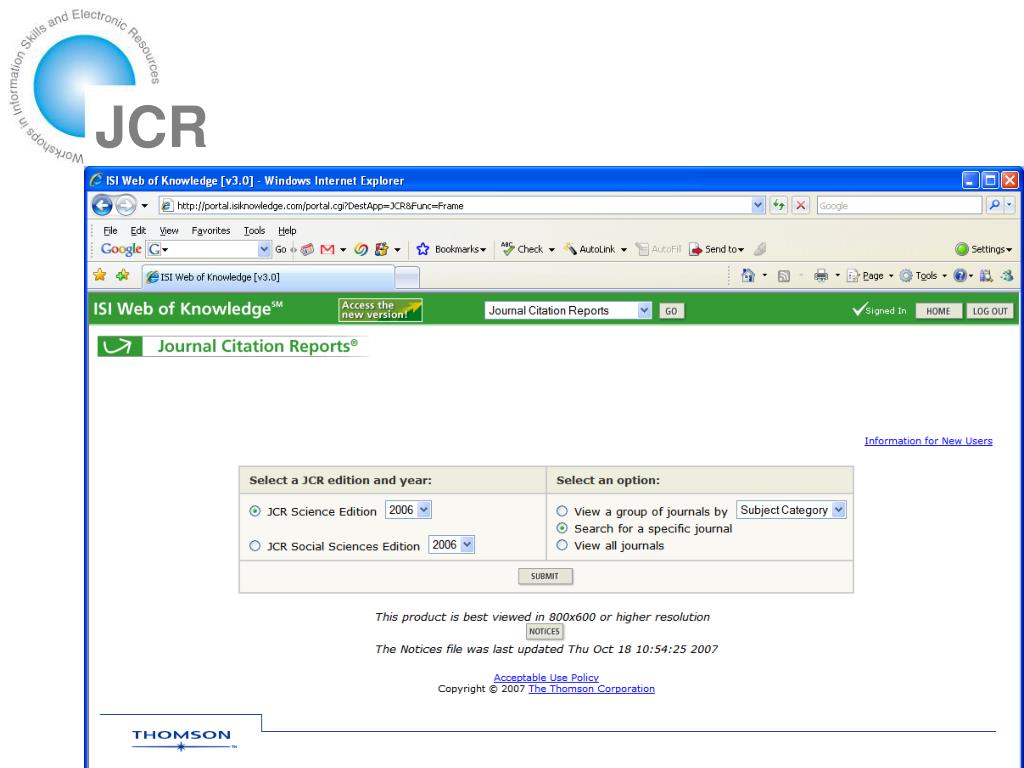Click the AutoLink wand icon
Screen dimensions: 1024x768
[x=570, y=249]
